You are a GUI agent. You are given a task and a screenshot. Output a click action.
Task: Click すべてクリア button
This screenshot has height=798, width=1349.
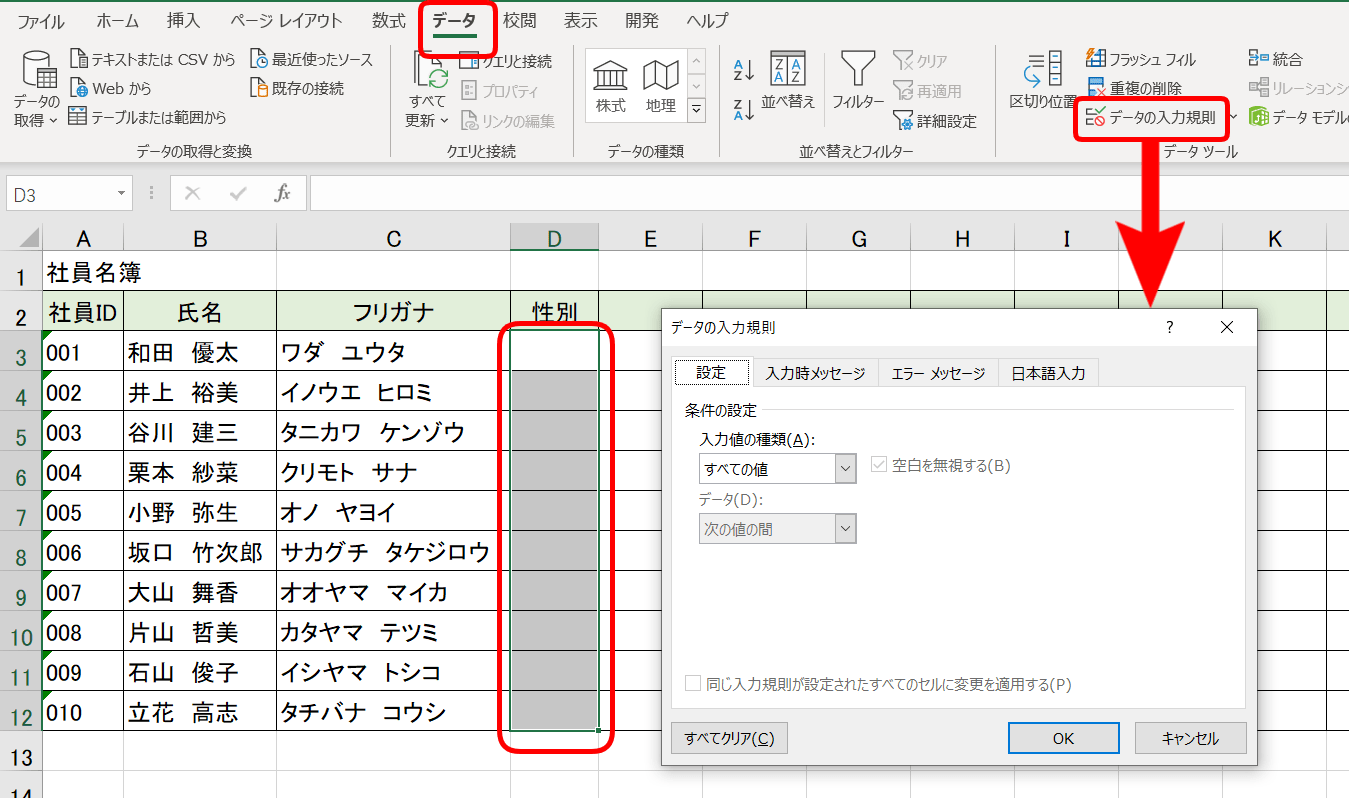pyautogui.click(x=729, y=738)
